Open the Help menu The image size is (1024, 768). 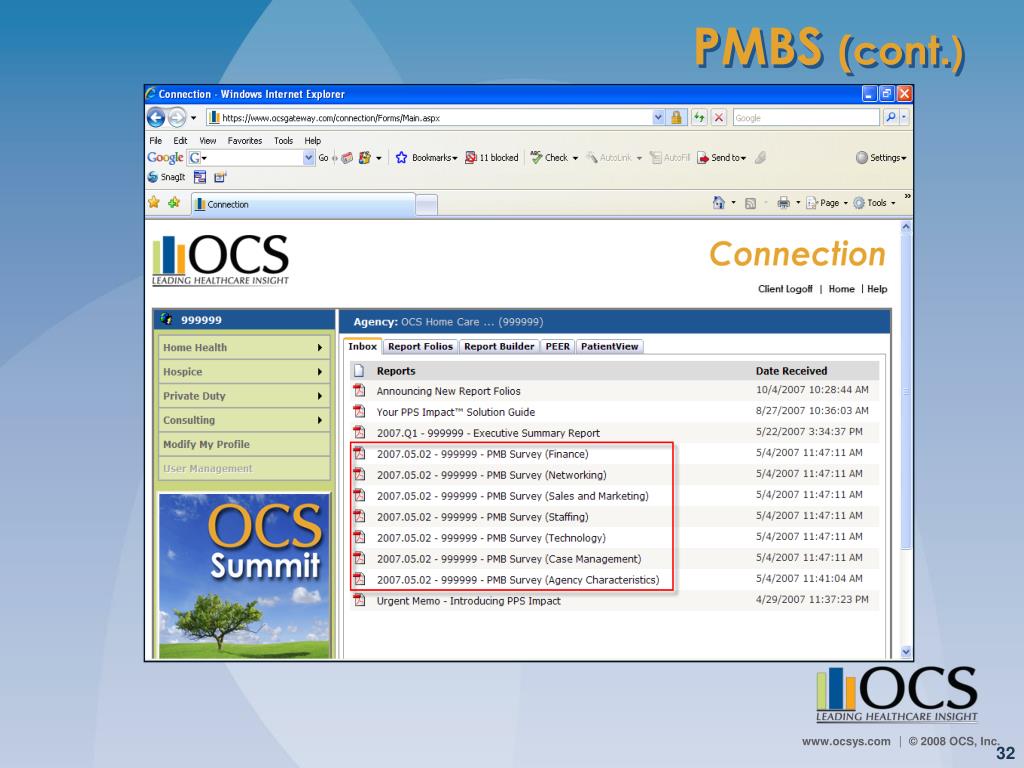tap(313, 140)
